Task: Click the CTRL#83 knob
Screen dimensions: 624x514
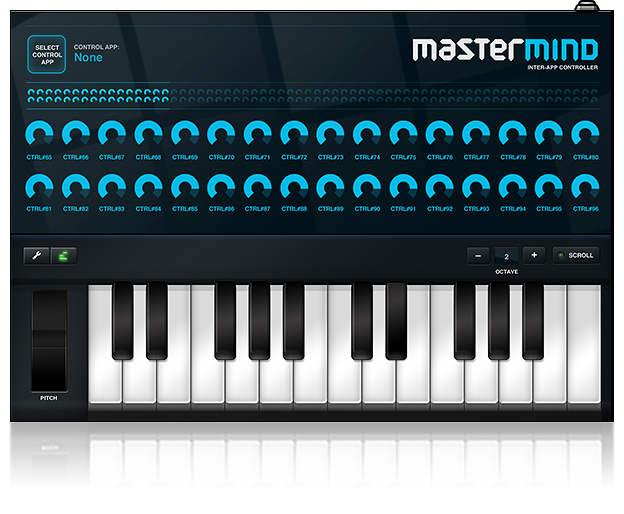Action: point(112,186)
